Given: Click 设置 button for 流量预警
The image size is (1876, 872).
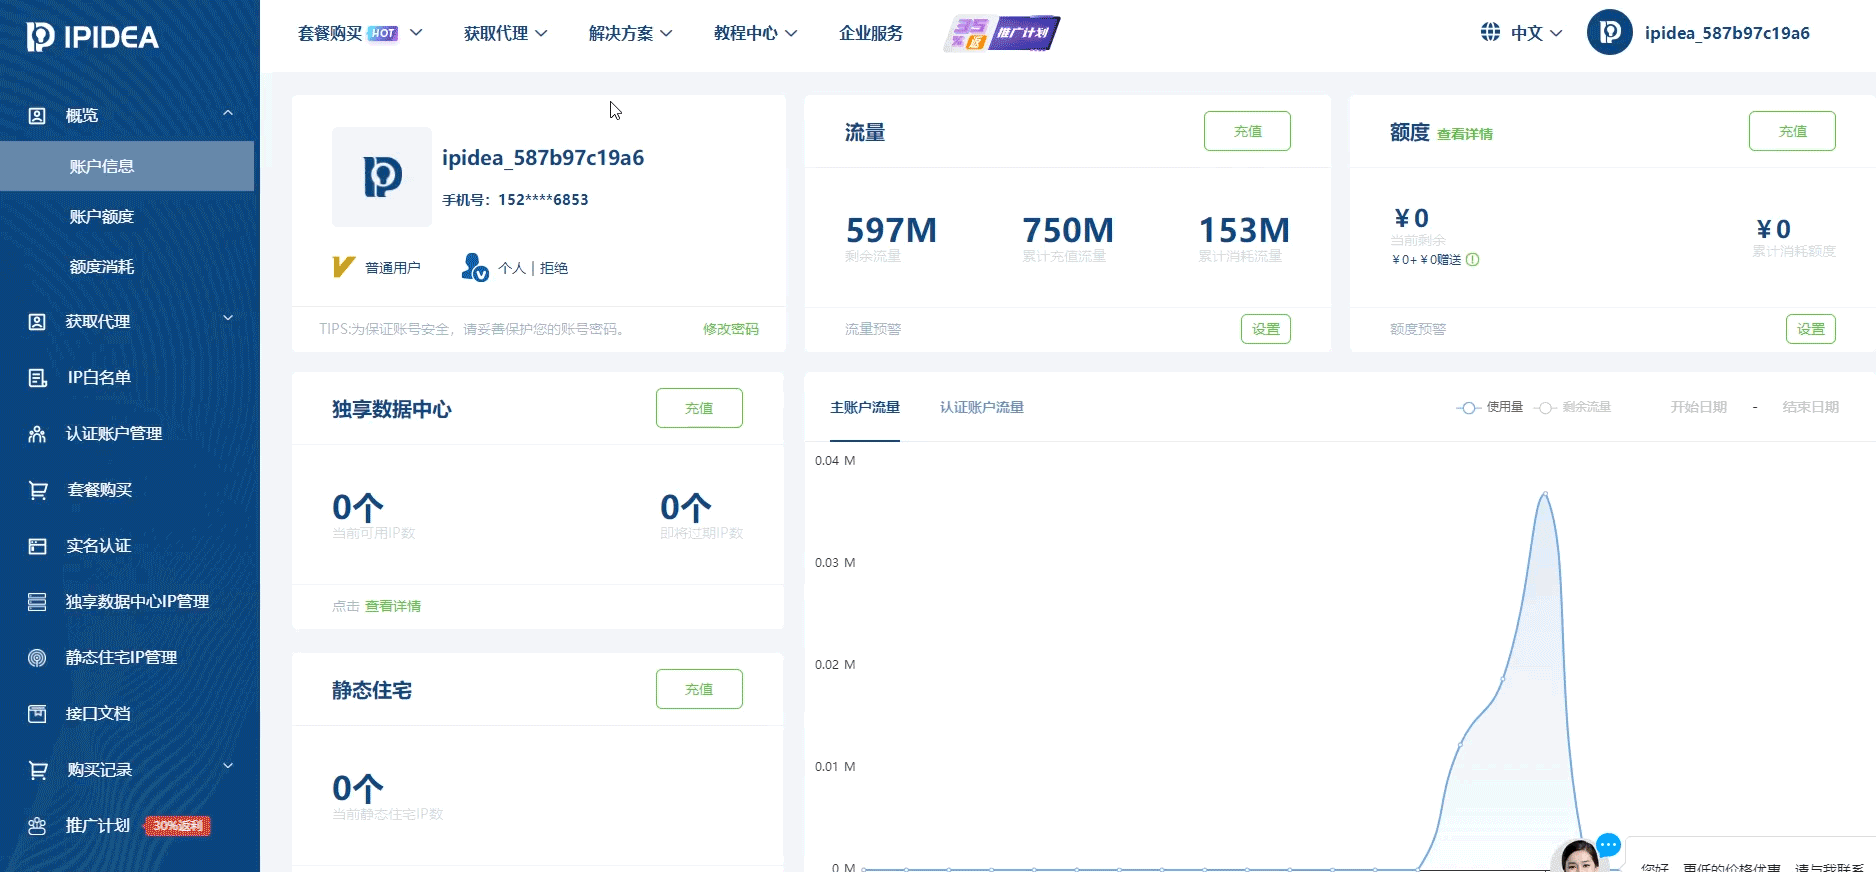Looking at the screenshot, I should pos(1265,329).
